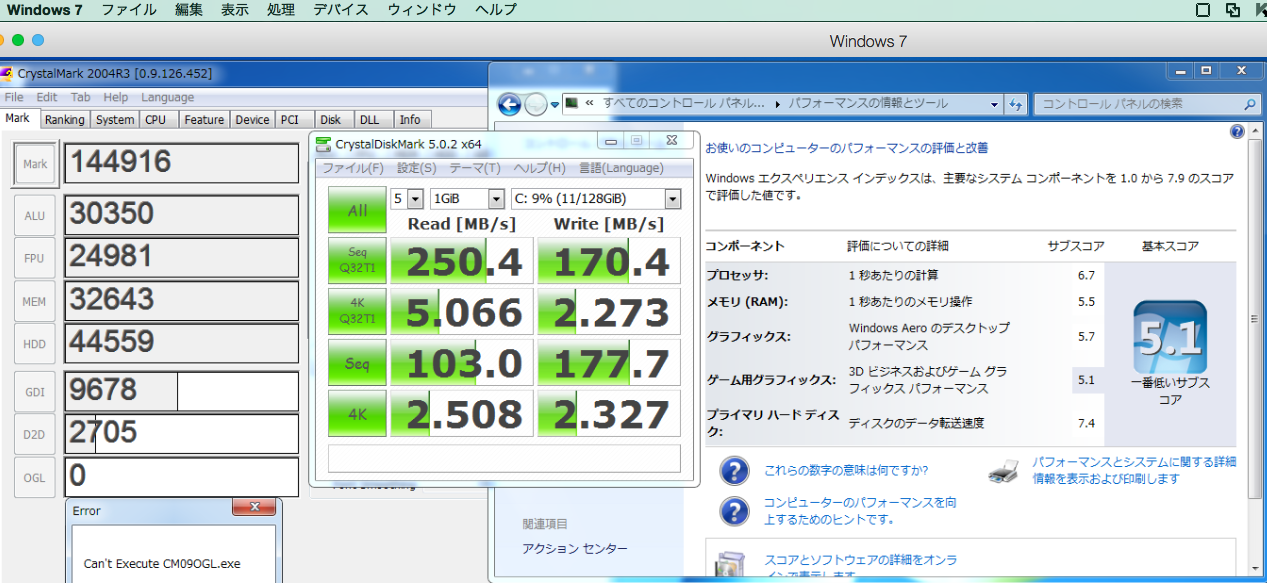Open テーマ(T) menu in CrystalDiskMark

pyautogui.click(x=474, y=168)
